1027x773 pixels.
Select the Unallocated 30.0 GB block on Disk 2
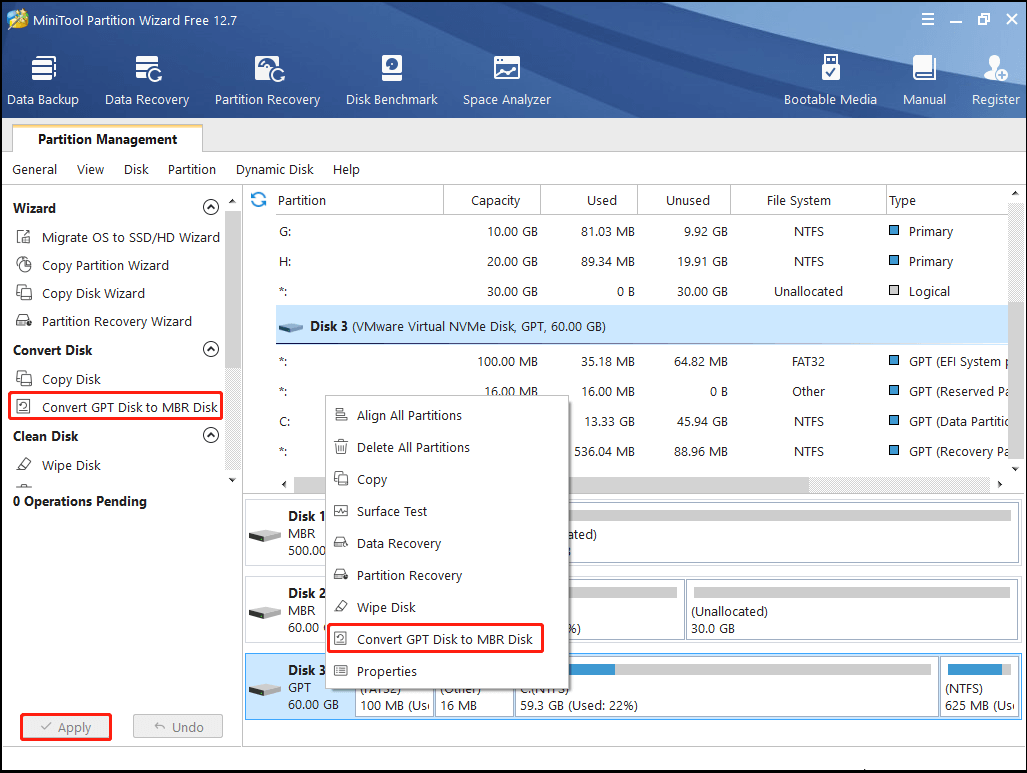[x=851, y=610]
